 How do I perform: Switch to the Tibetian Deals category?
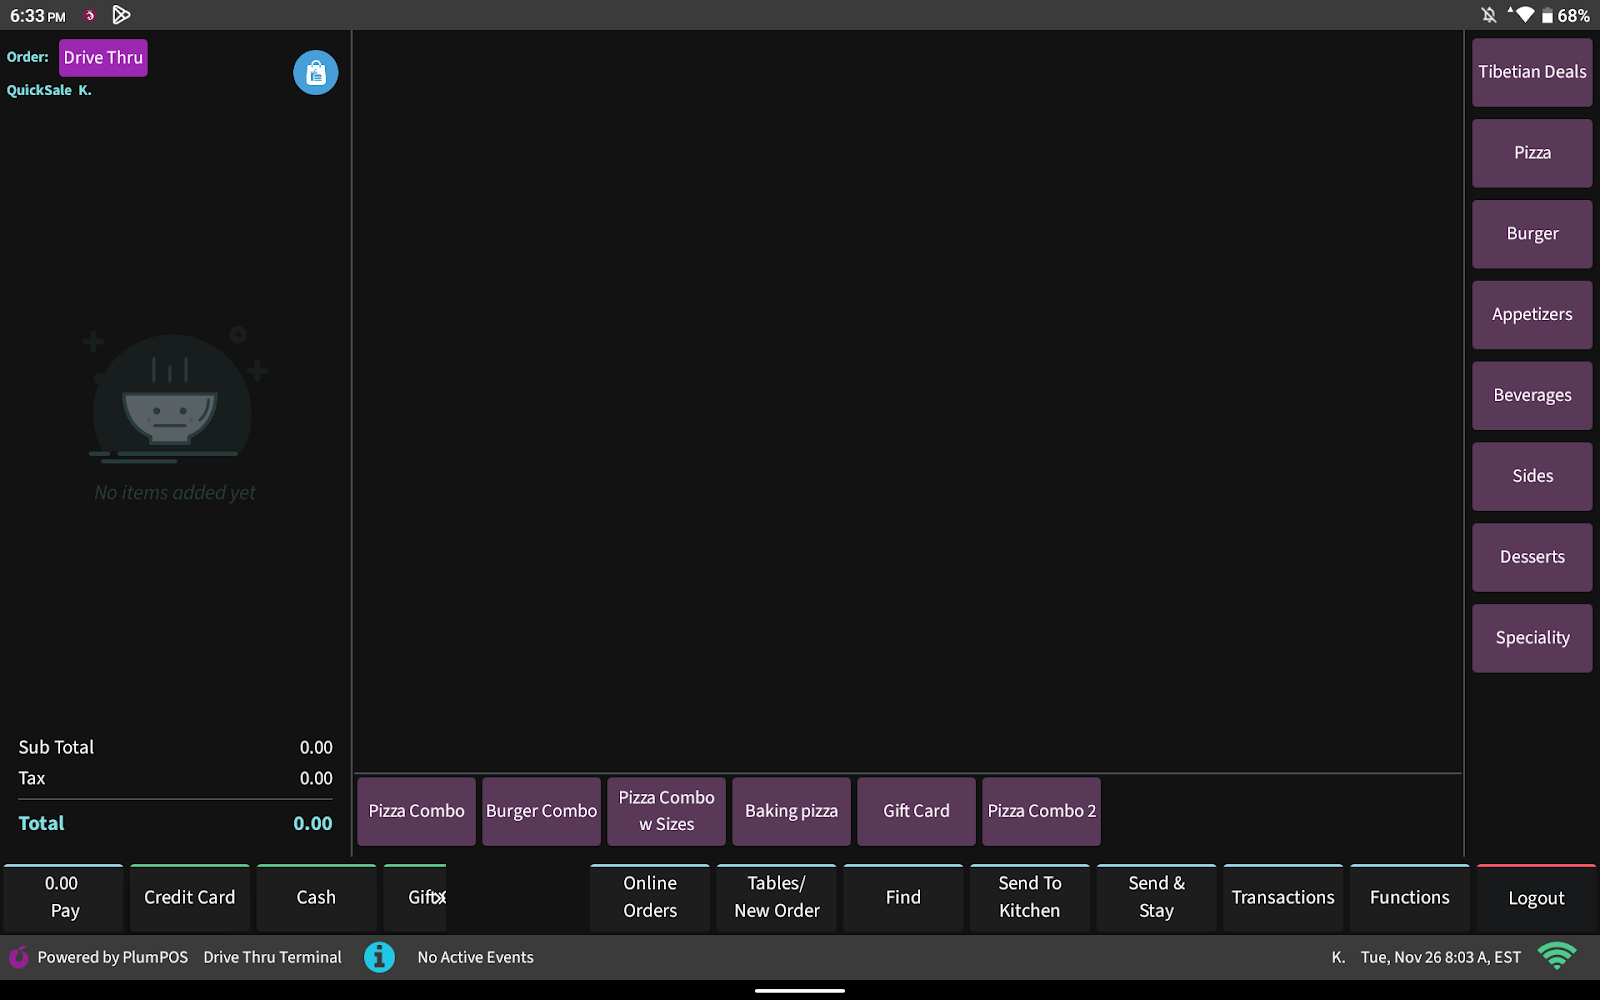[x=1531, y=72]
